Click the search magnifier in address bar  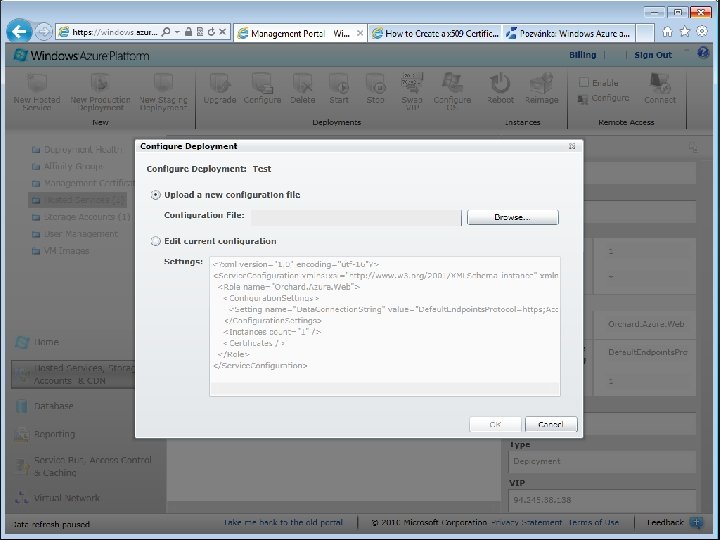point(166,32)
